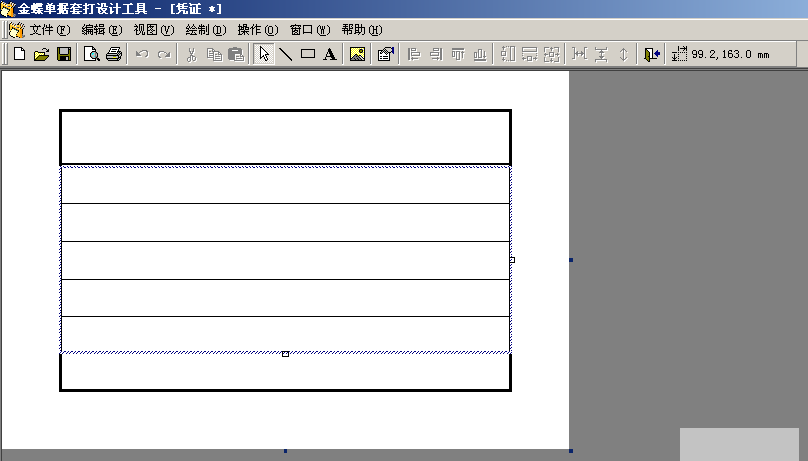Image resolution: width=808 pixels, height=461 pixels.
Task: Open the 窗口 (Window) menu
Action: [x=309, y=30]
